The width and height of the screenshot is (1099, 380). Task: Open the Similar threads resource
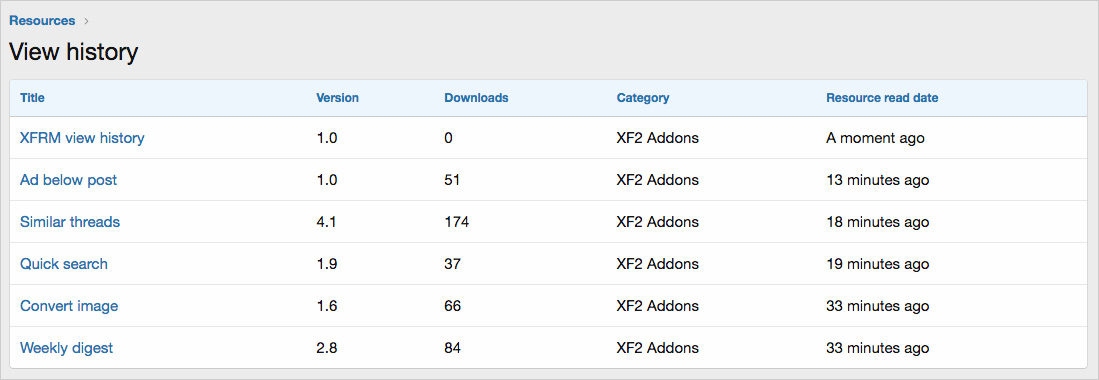pos(70,222)
